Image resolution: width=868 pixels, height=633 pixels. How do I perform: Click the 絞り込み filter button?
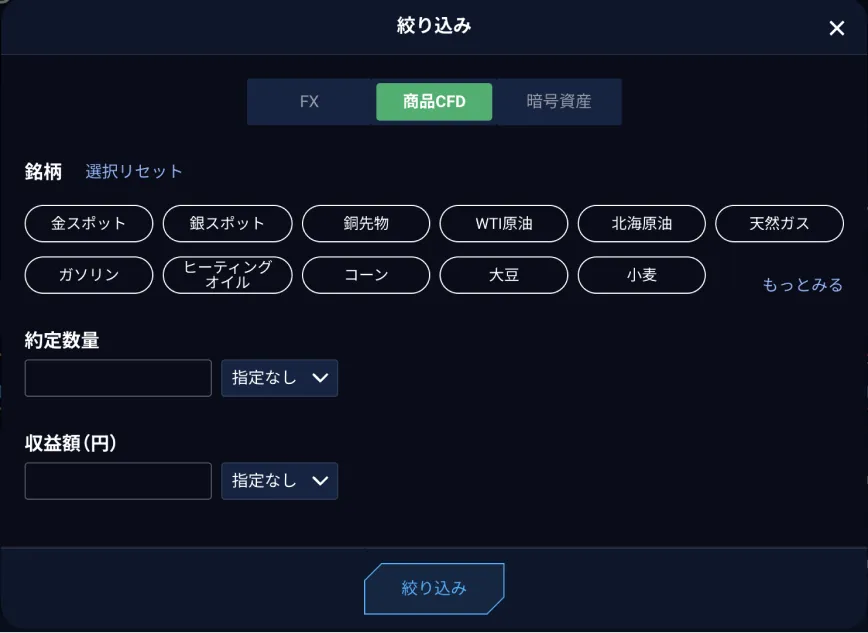(434, 588)
